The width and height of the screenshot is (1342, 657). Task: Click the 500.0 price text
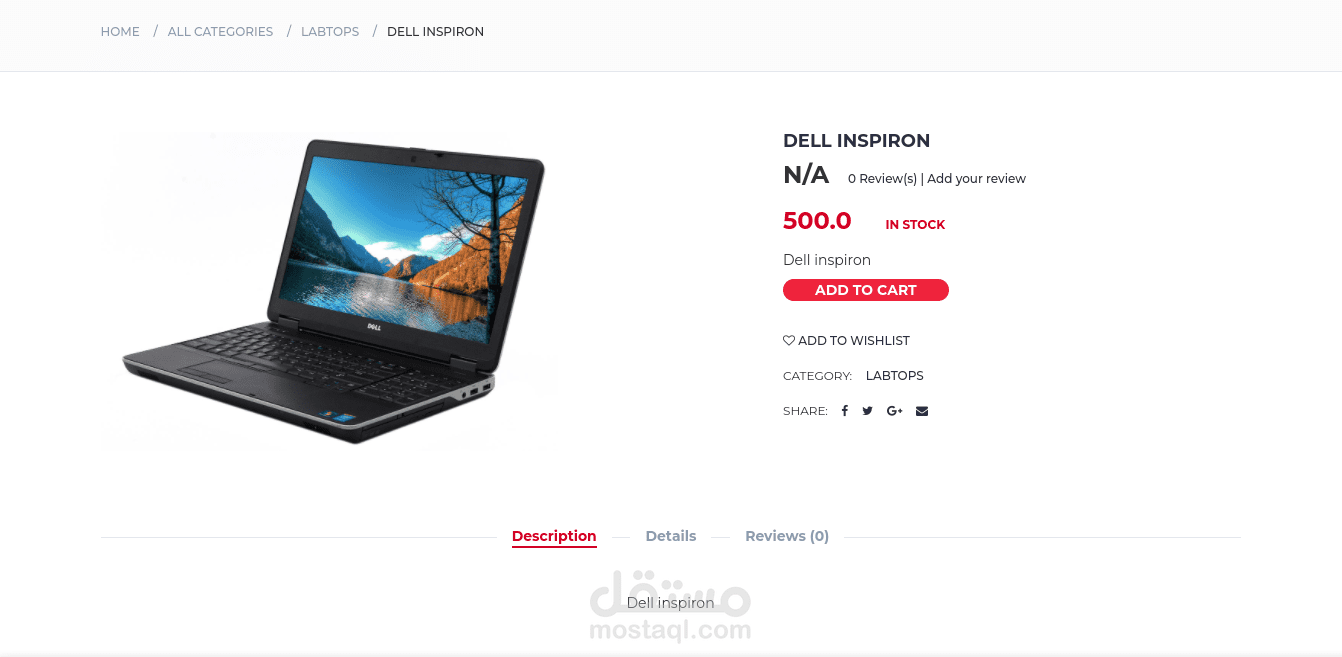click(x=817, y=221)
